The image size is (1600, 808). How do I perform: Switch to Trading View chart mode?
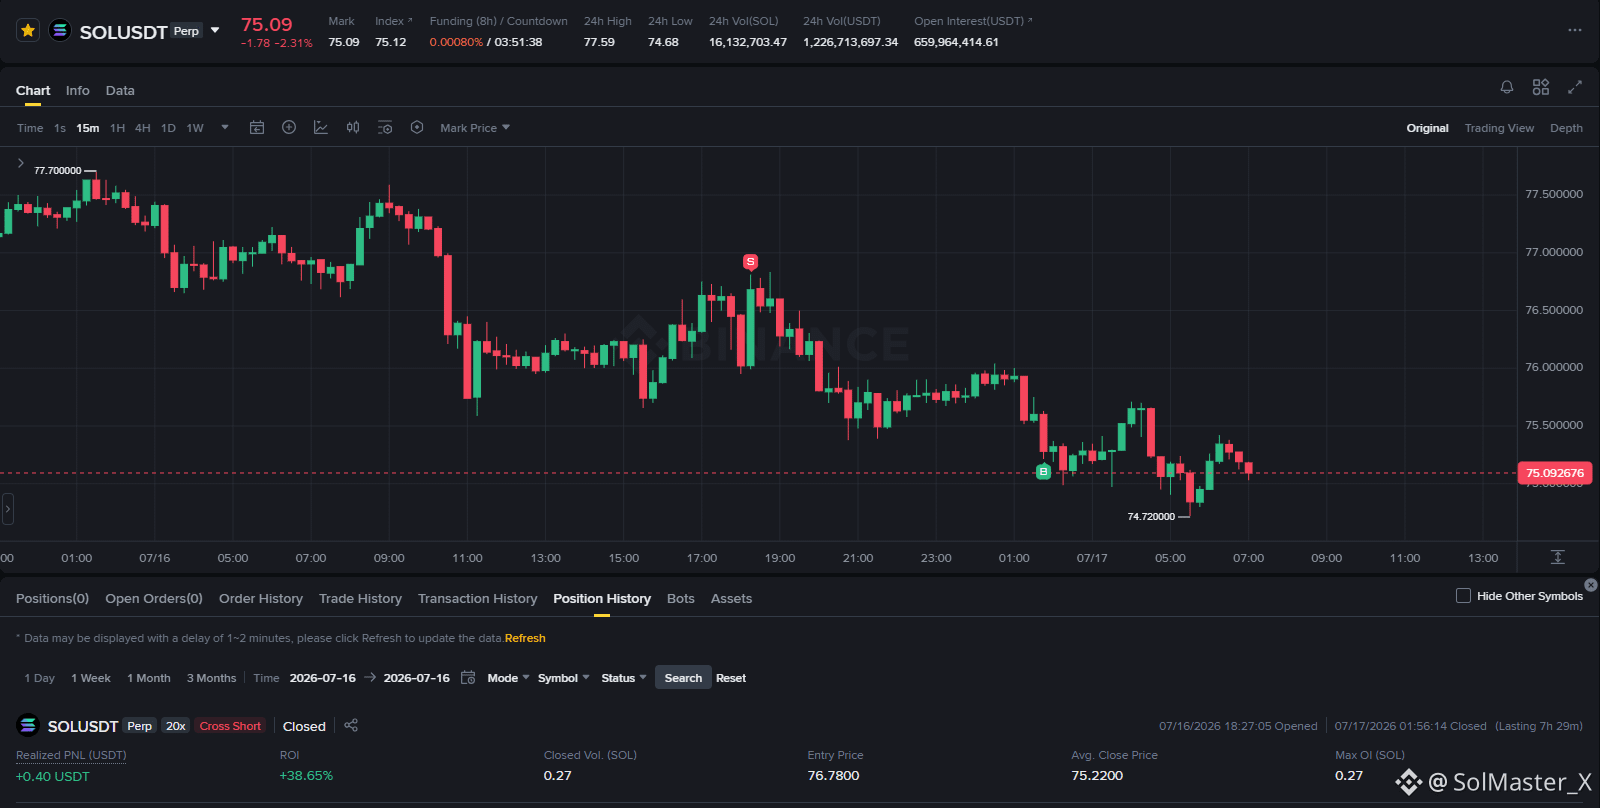(x=1499, y=128)
